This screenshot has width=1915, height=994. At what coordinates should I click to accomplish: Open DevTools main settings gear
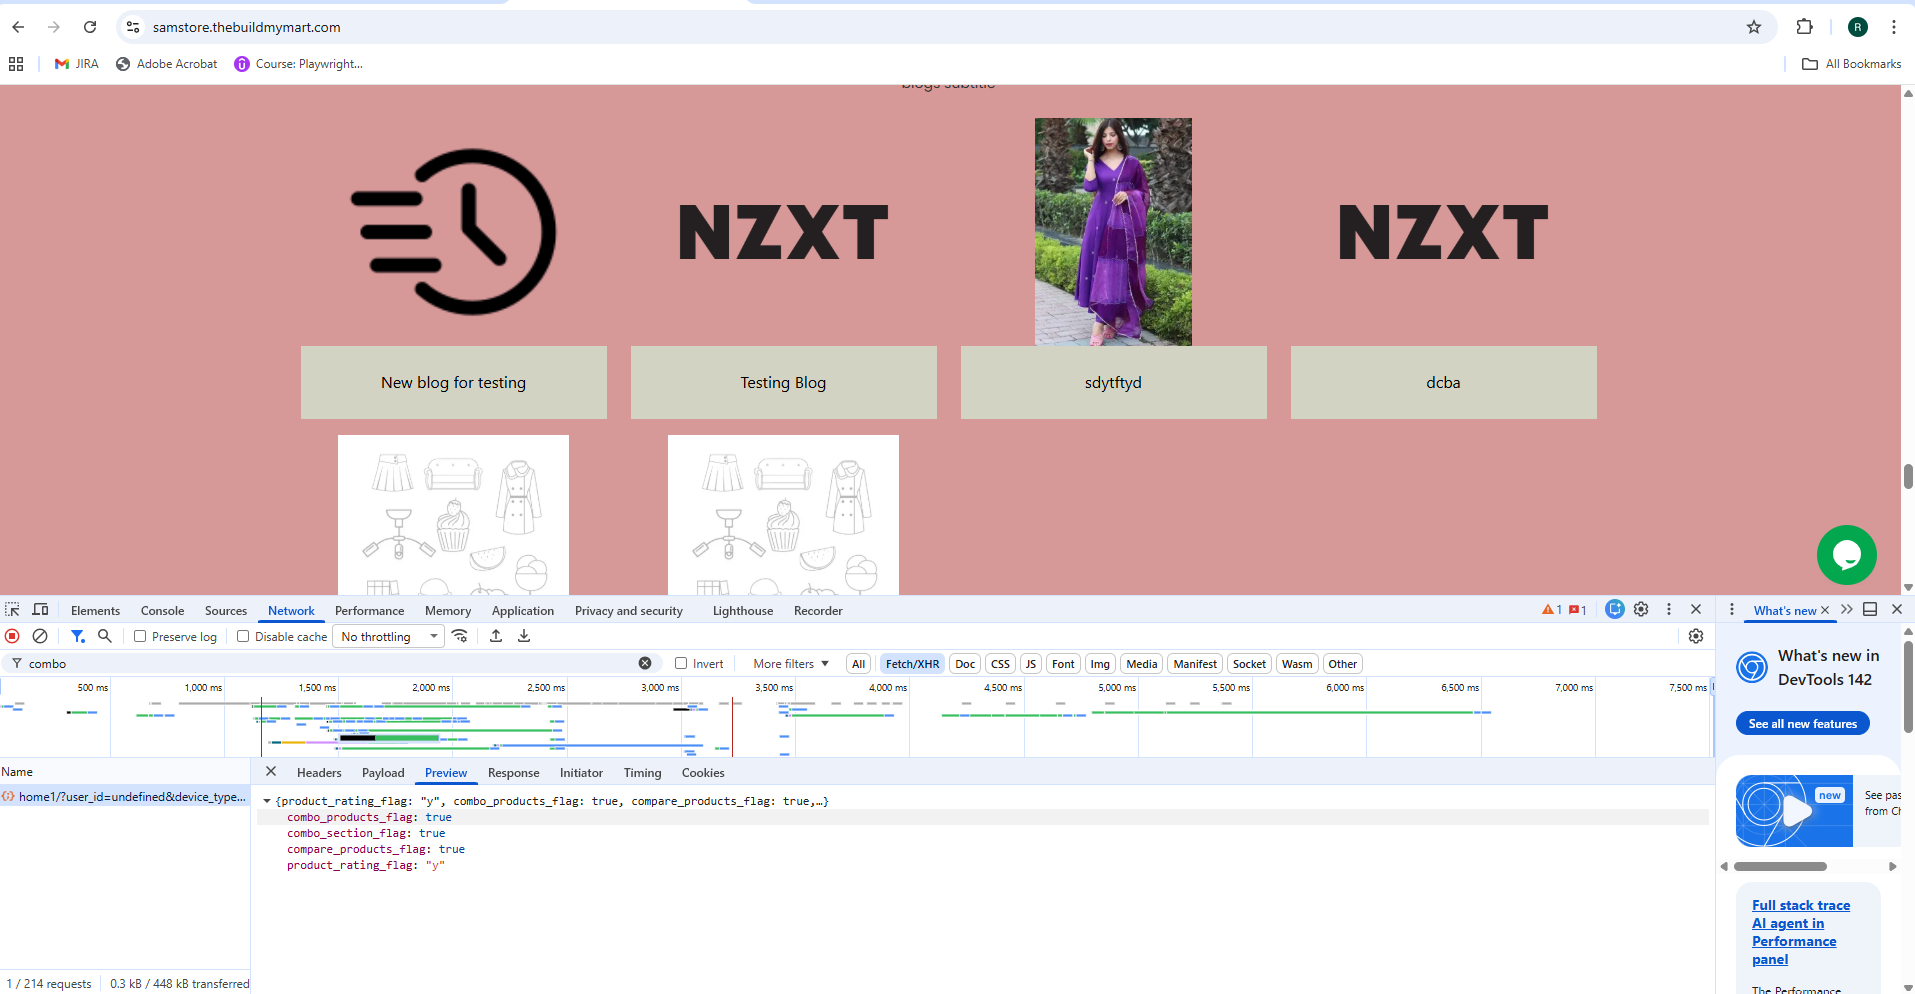coord(1641,609)
